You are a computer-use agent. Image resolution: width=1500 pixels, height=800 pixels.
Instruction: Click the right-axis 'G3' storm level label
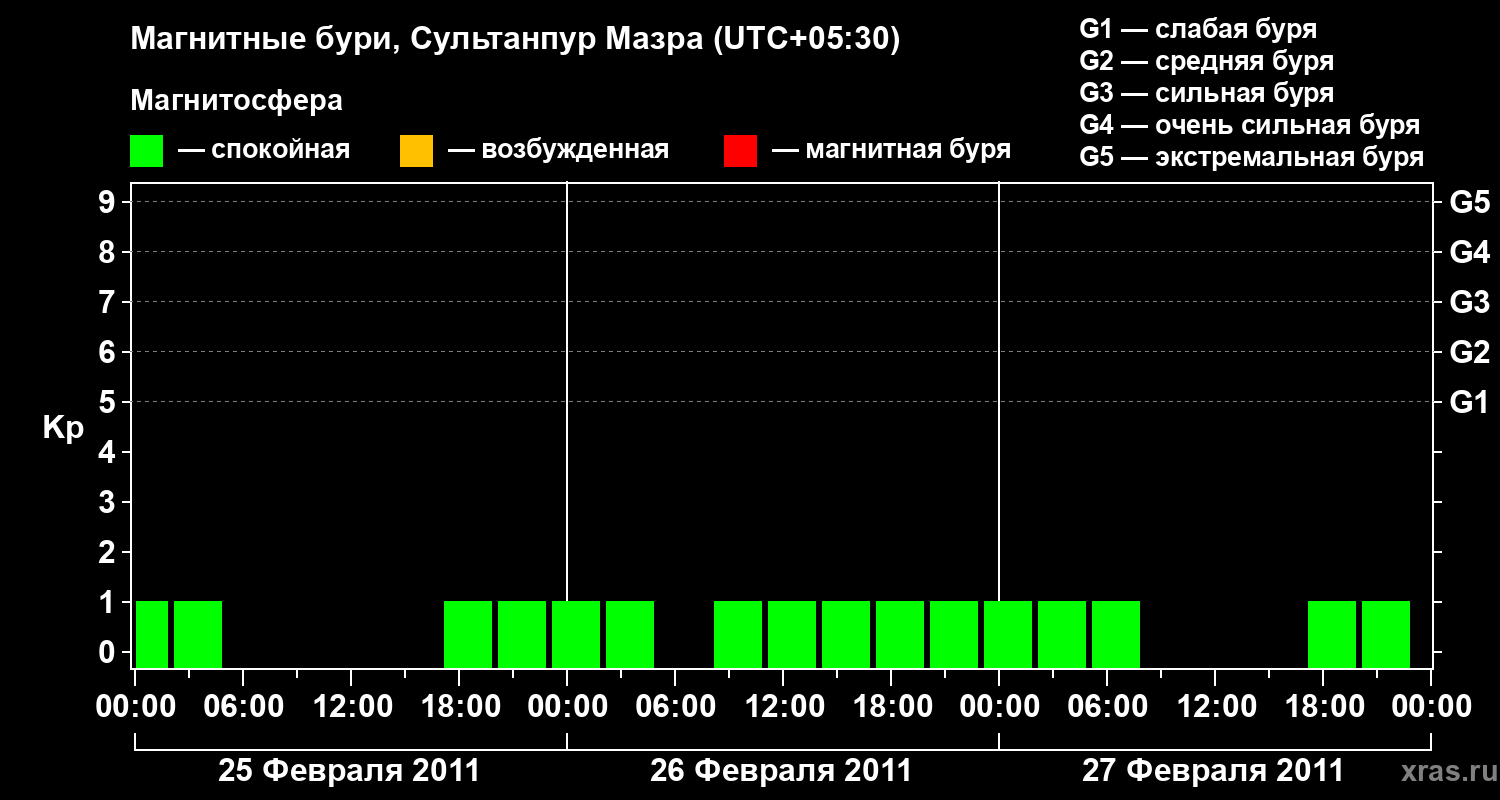(1470, 302)
